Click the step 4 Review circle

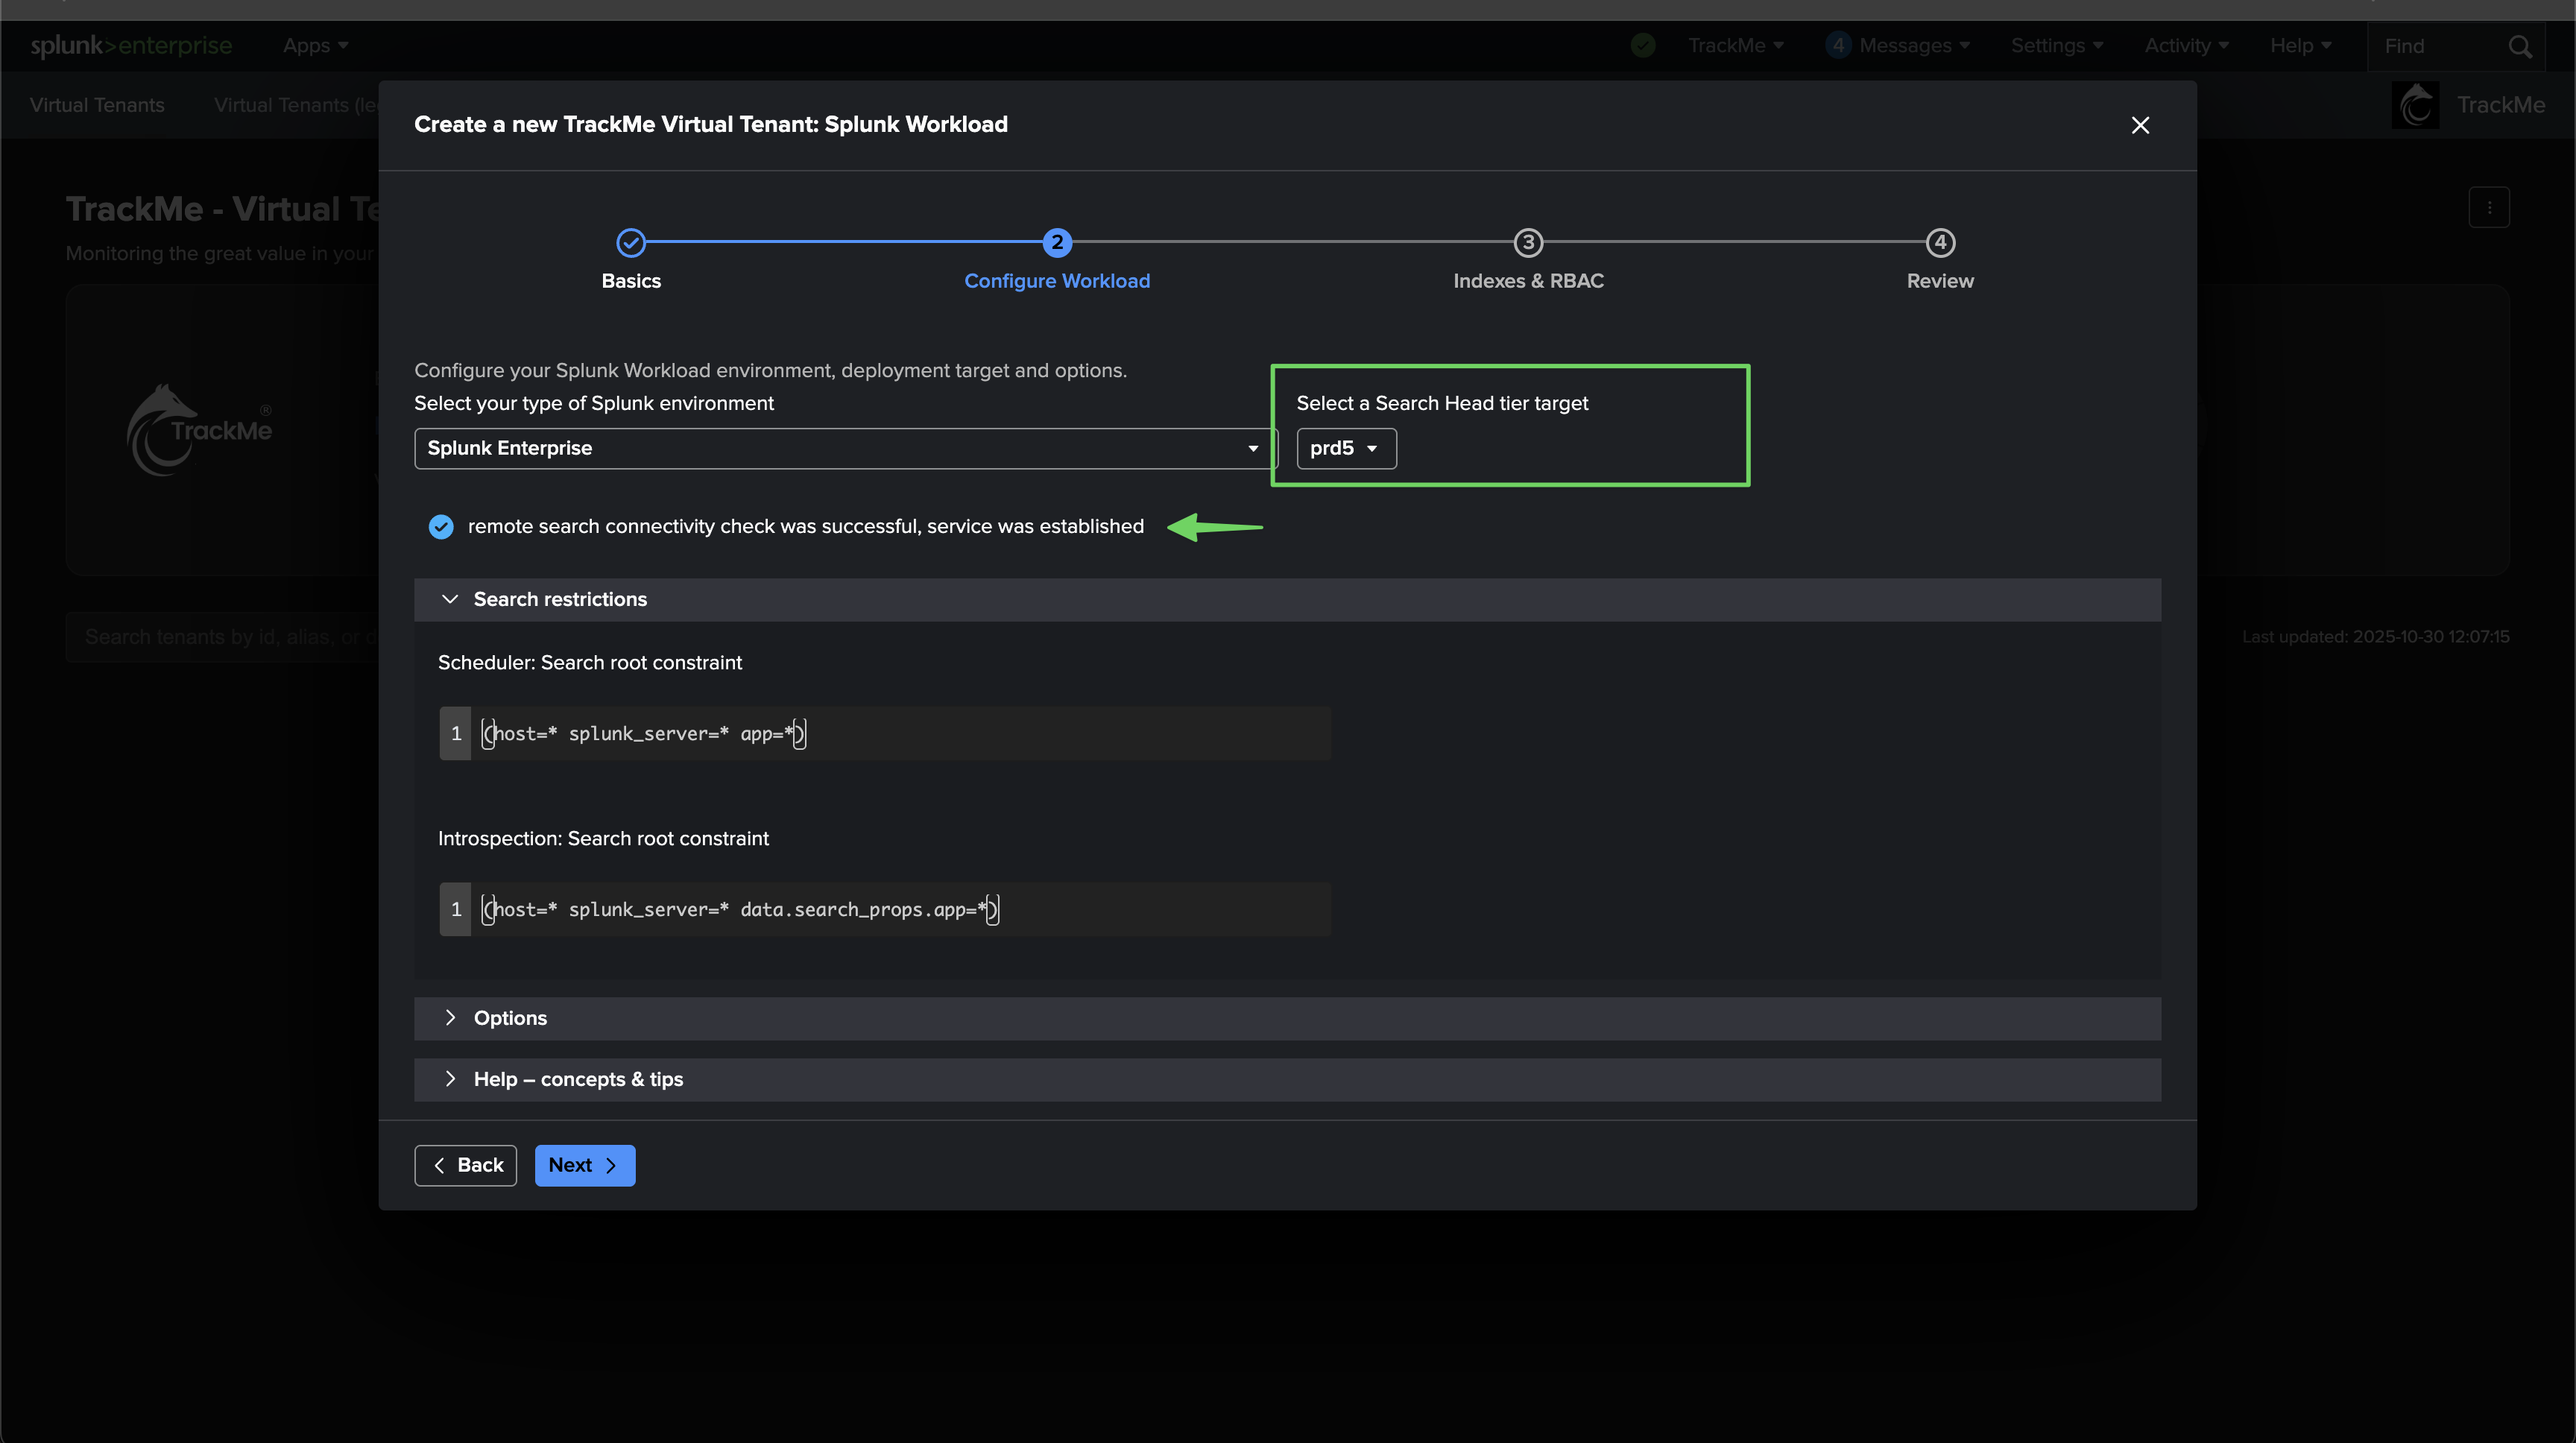coord(1940,242)
